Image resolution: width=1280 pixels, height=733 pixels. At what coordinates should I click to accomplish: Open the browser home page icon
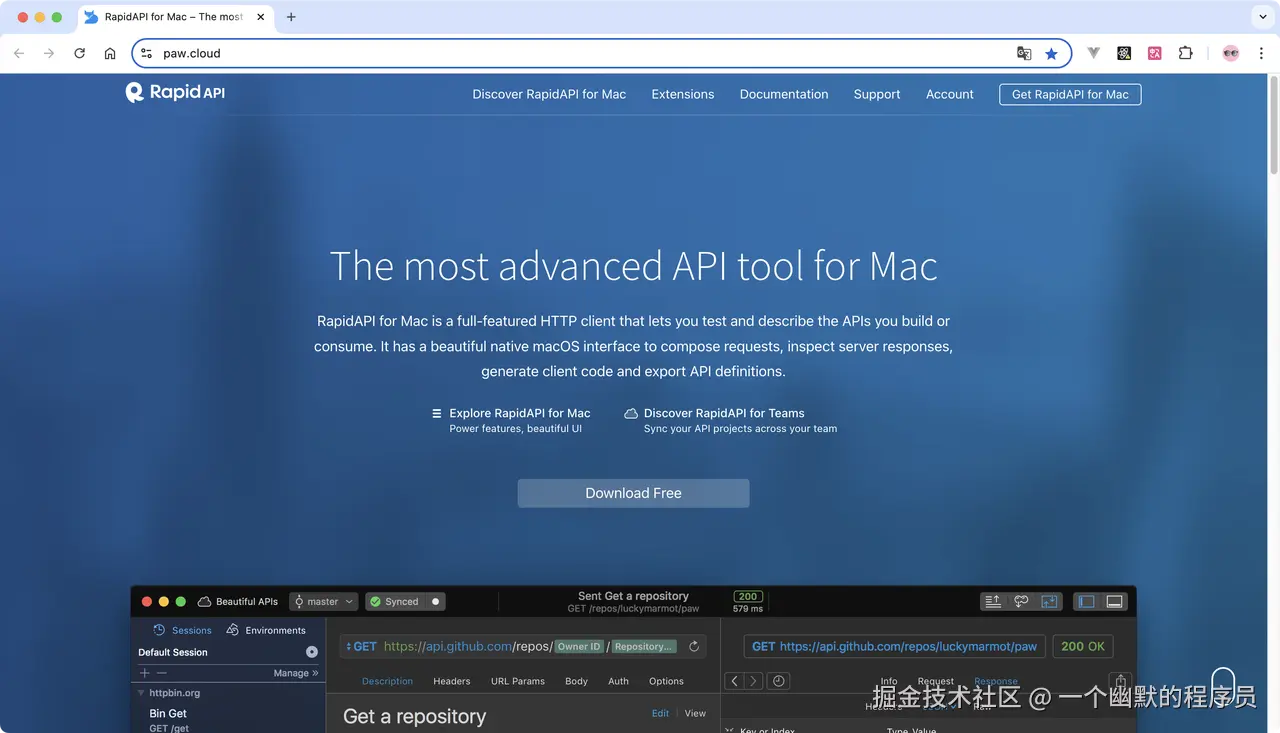[110, 53]
